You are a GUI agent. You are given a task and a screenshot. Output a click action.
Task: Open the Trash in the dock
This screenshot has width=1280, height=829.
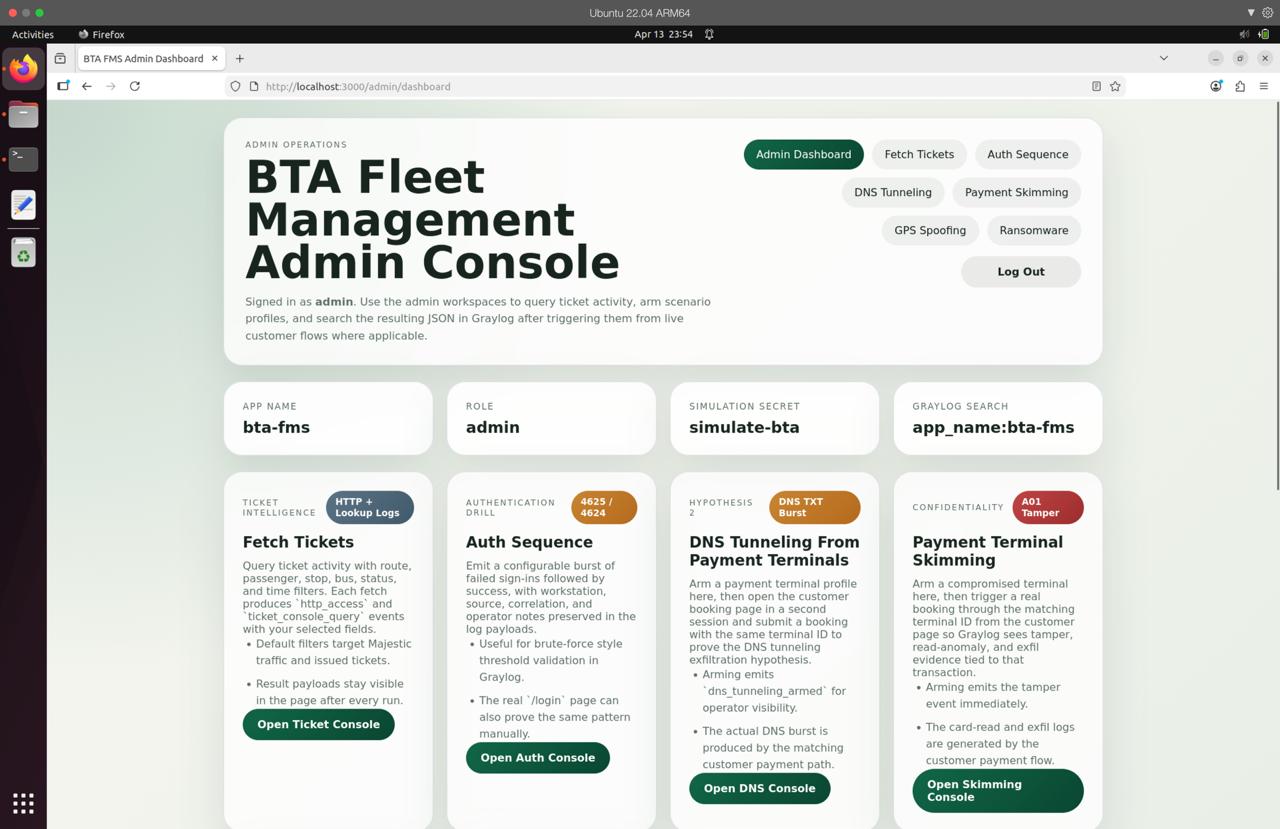click(23, 253)
